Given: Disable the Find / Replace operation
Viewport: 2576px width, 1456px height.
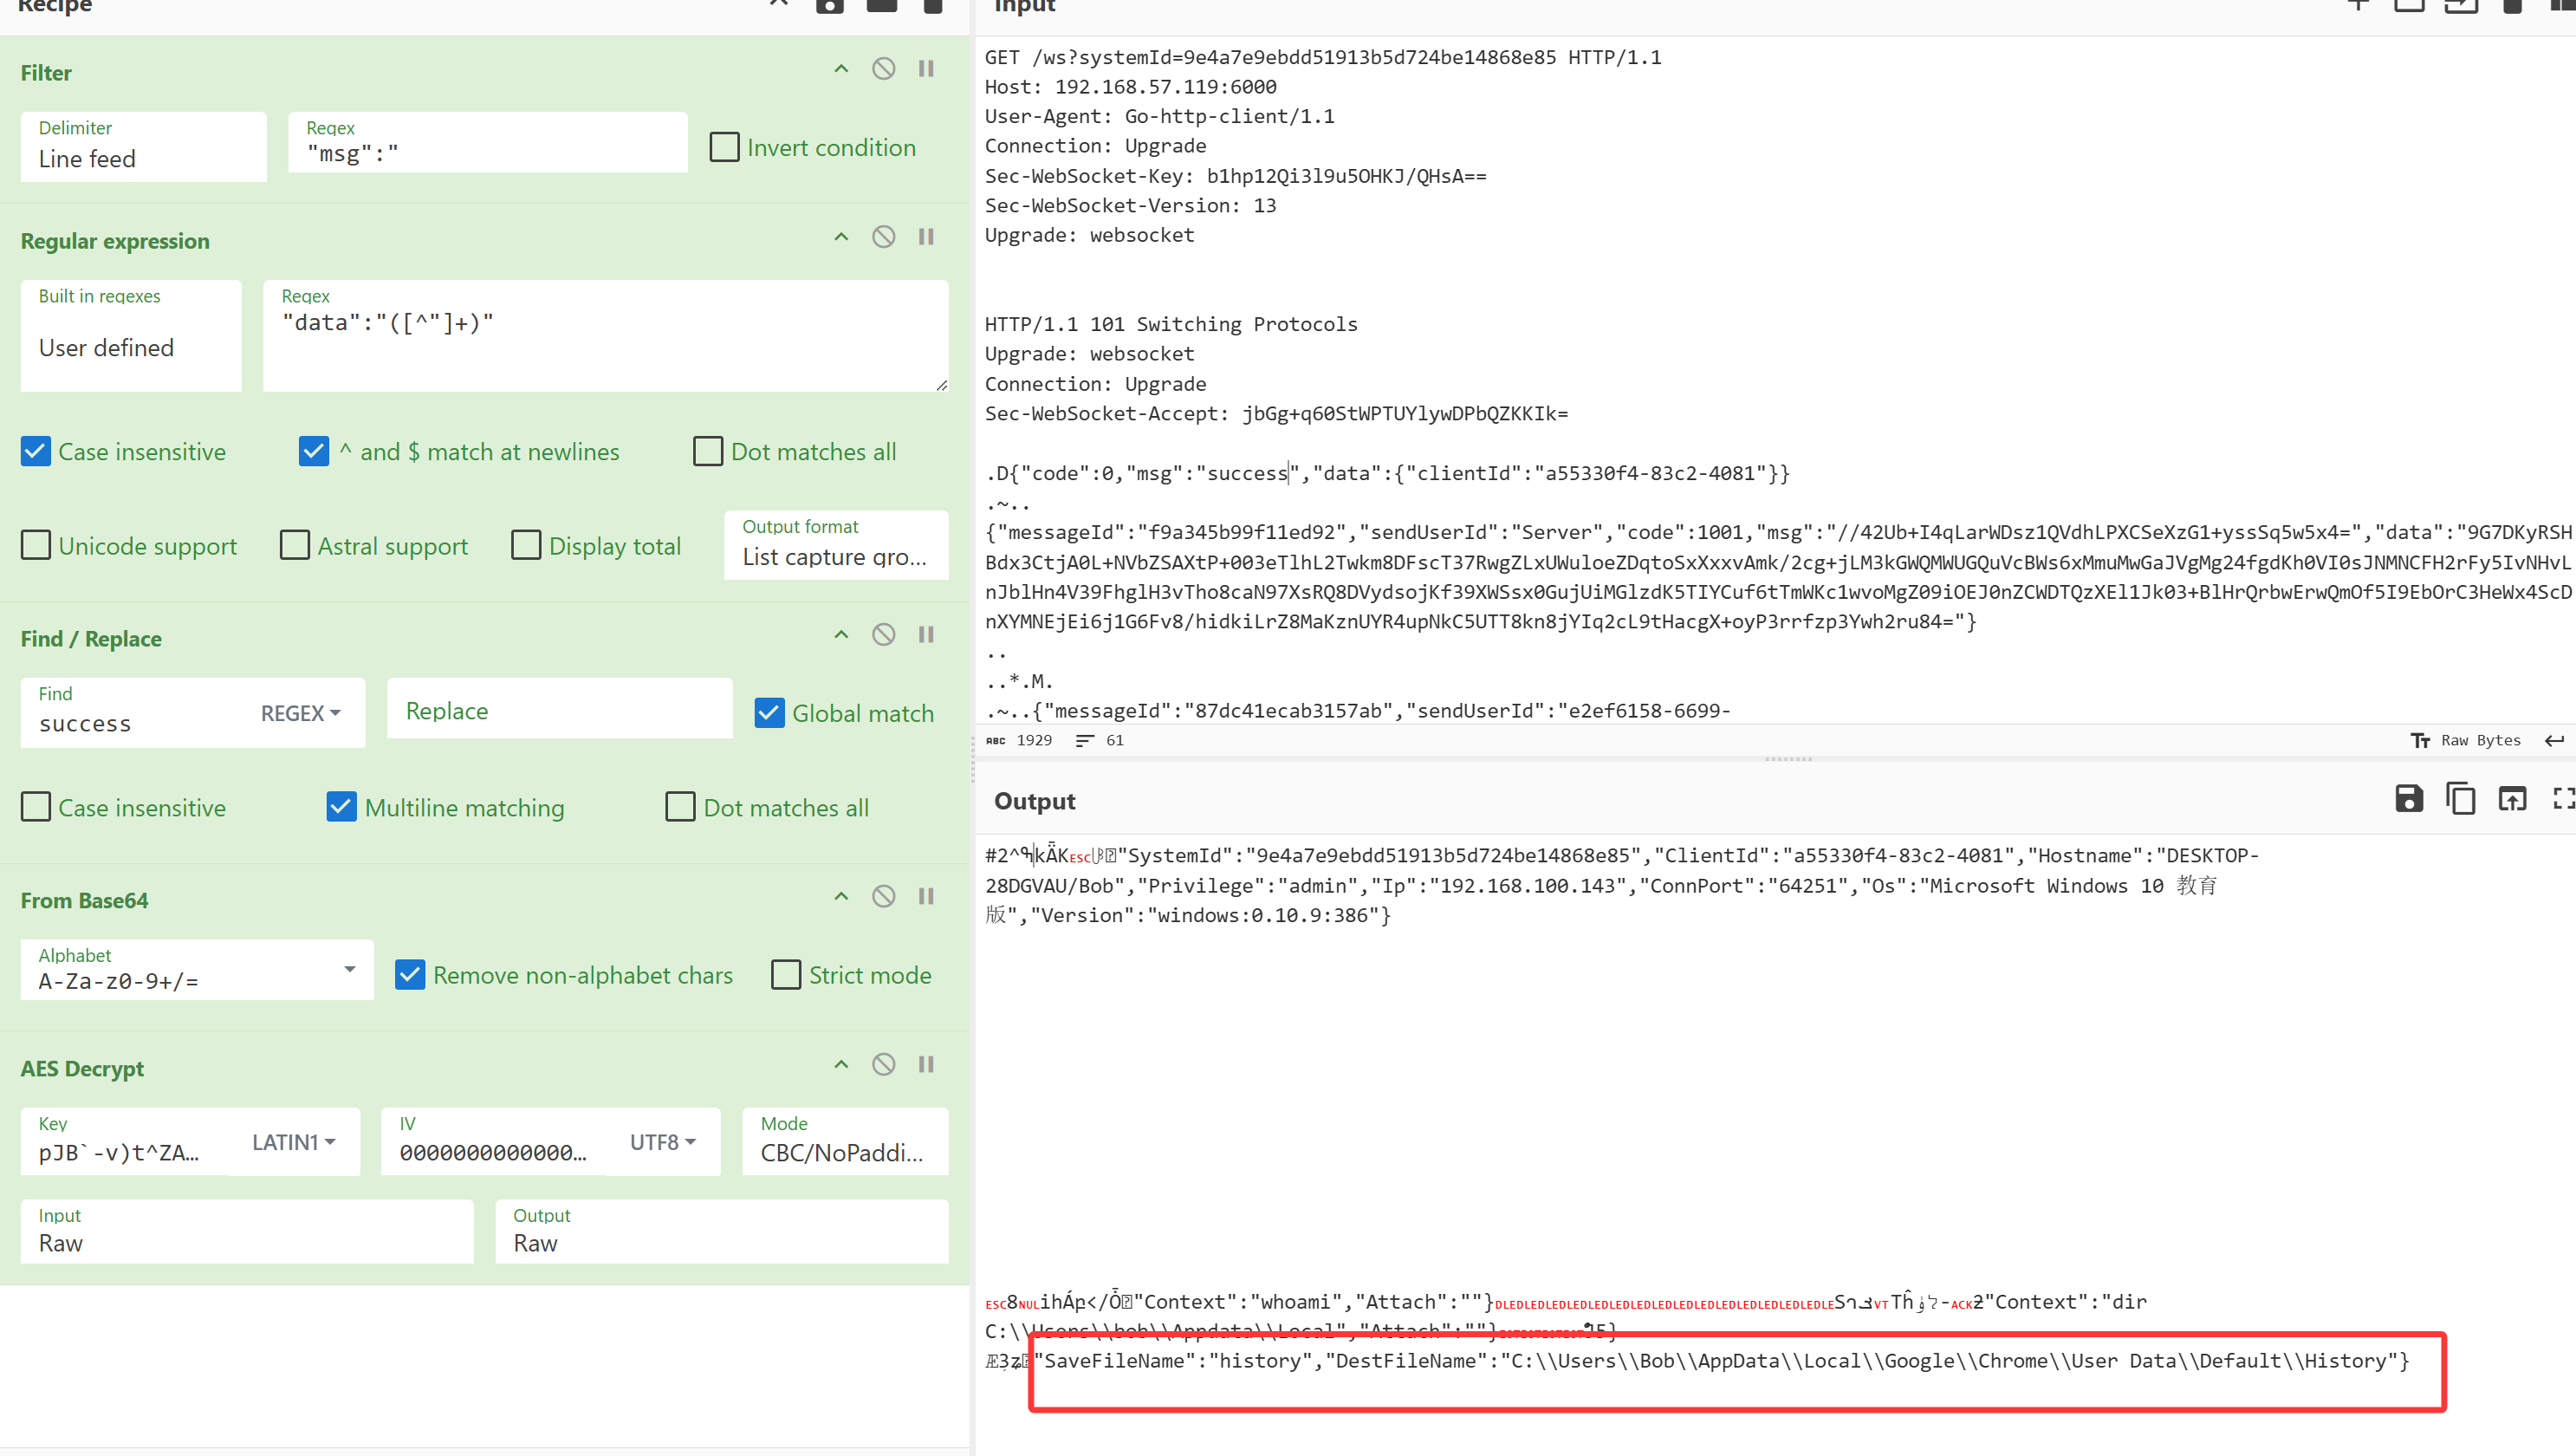Looking at the screenshot, I should [883, 635].
